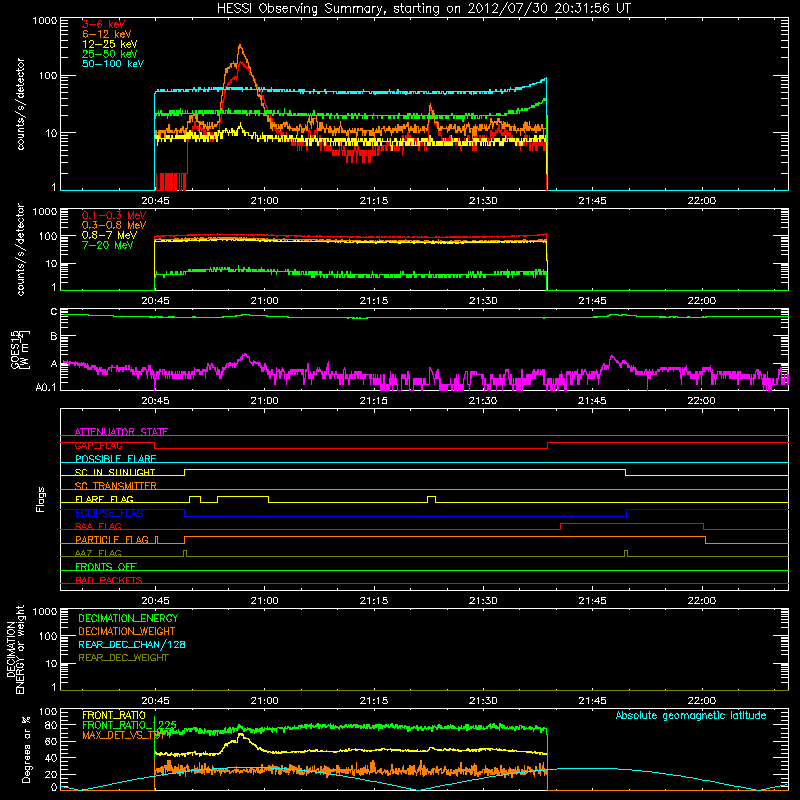
Task: Click the C label on the GOES15 axis
Action: click(54, 311)
